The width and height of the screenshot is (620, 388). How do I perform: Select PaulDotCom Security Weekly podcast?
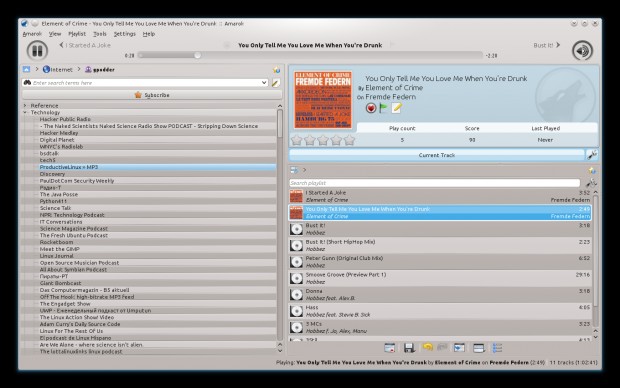(77, 181)
